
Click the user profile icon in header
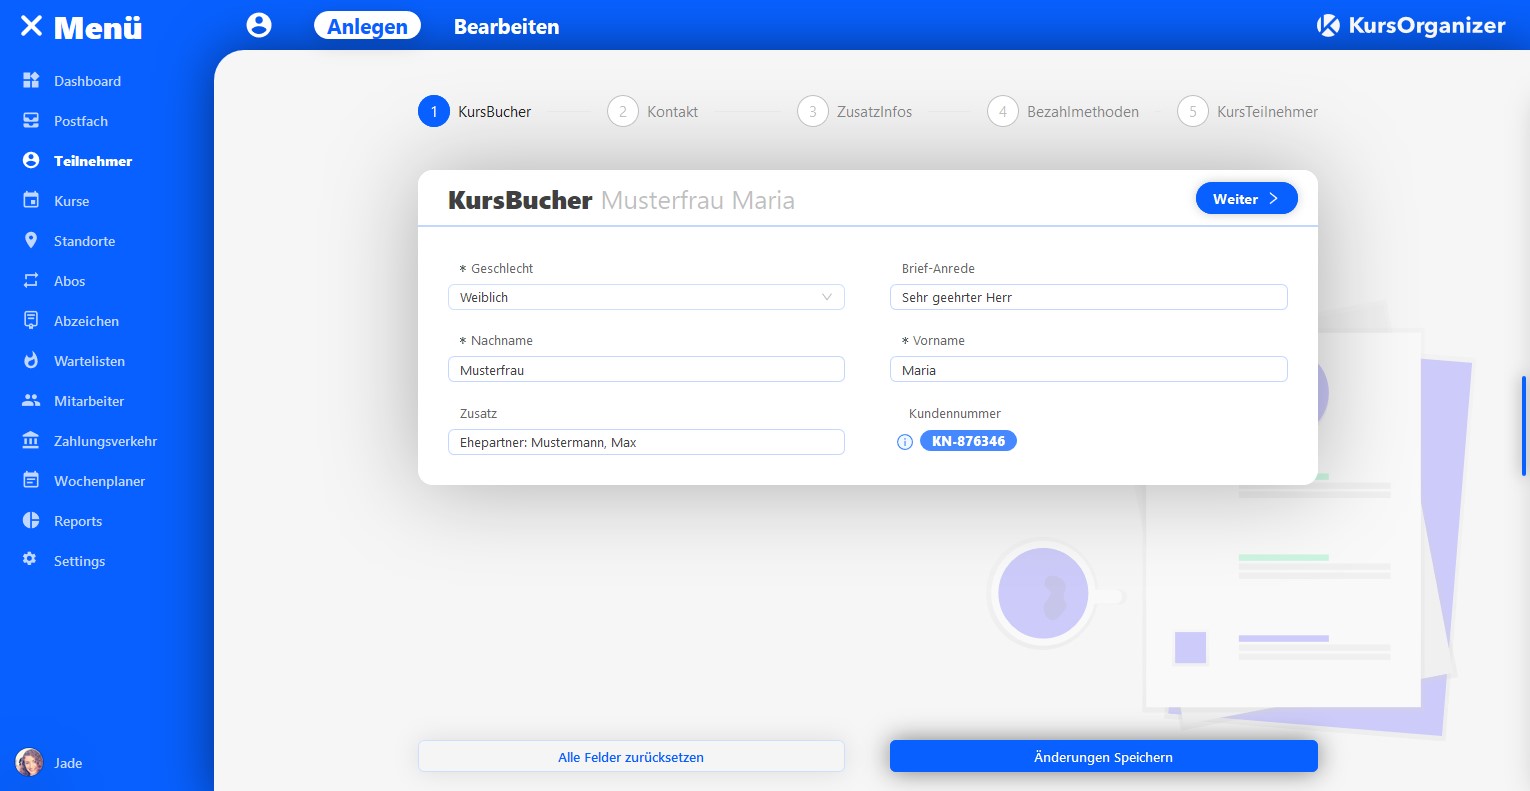click(x=259, y=26)
